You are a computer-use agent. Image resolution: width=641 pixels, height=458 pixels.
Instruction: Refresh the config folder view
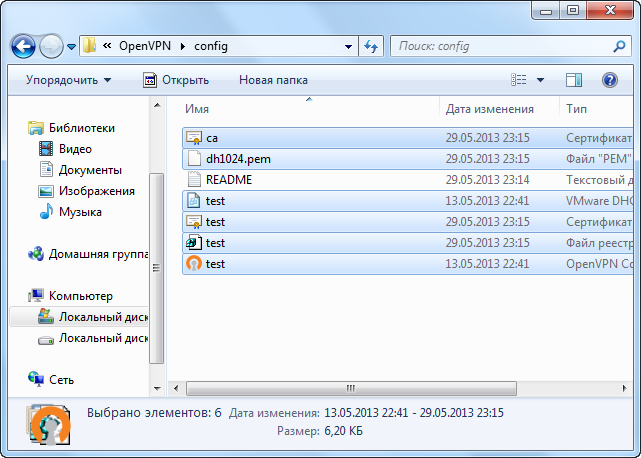pyautogui.click(x=371, y=46)
